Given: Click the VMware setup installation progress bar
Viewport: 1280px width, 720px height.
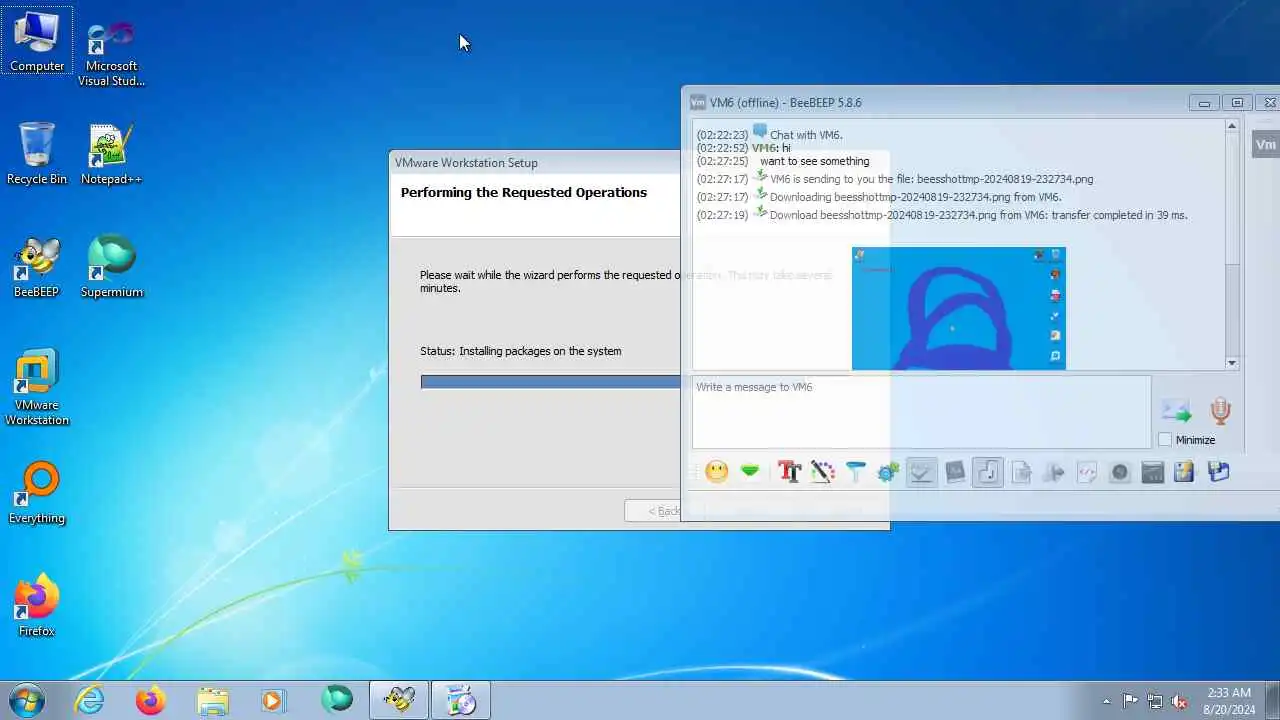Looking at the screenshot, I should pyautogui.click(x=551, y=382).
